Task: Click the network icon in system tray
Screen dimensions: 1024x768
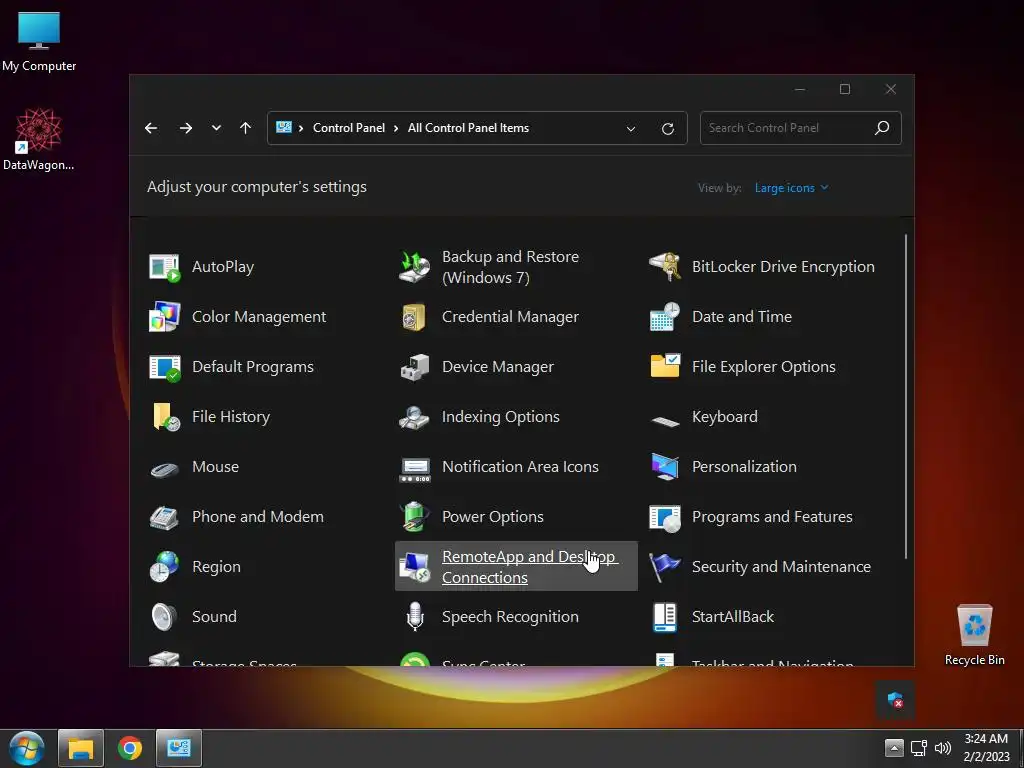Action: coord(918,748)
